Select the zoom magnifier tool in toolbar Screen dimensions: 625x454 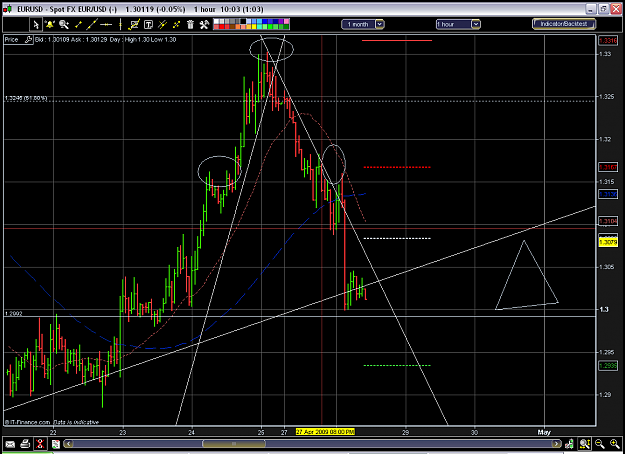coord(64,25)
